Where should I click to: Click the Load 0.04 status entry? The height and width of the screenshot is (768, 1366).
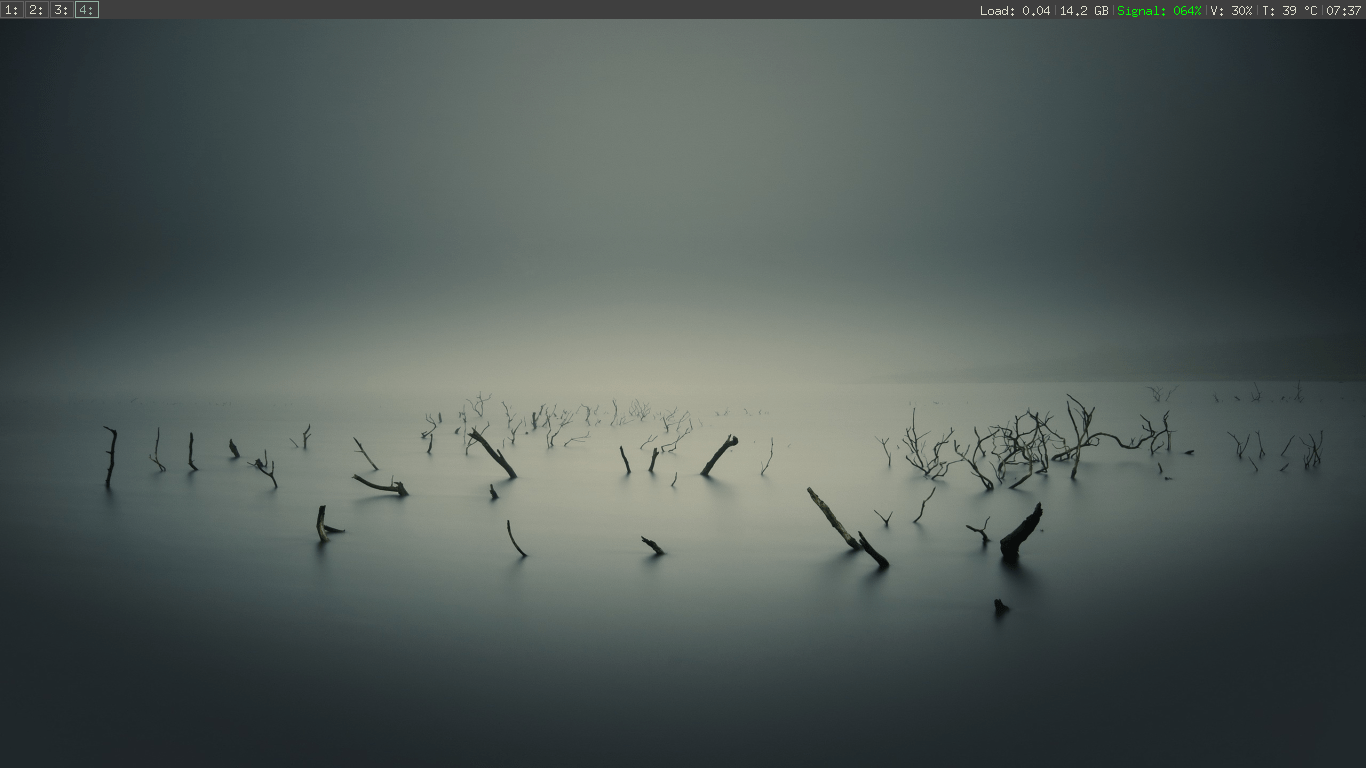(1015, 10)
